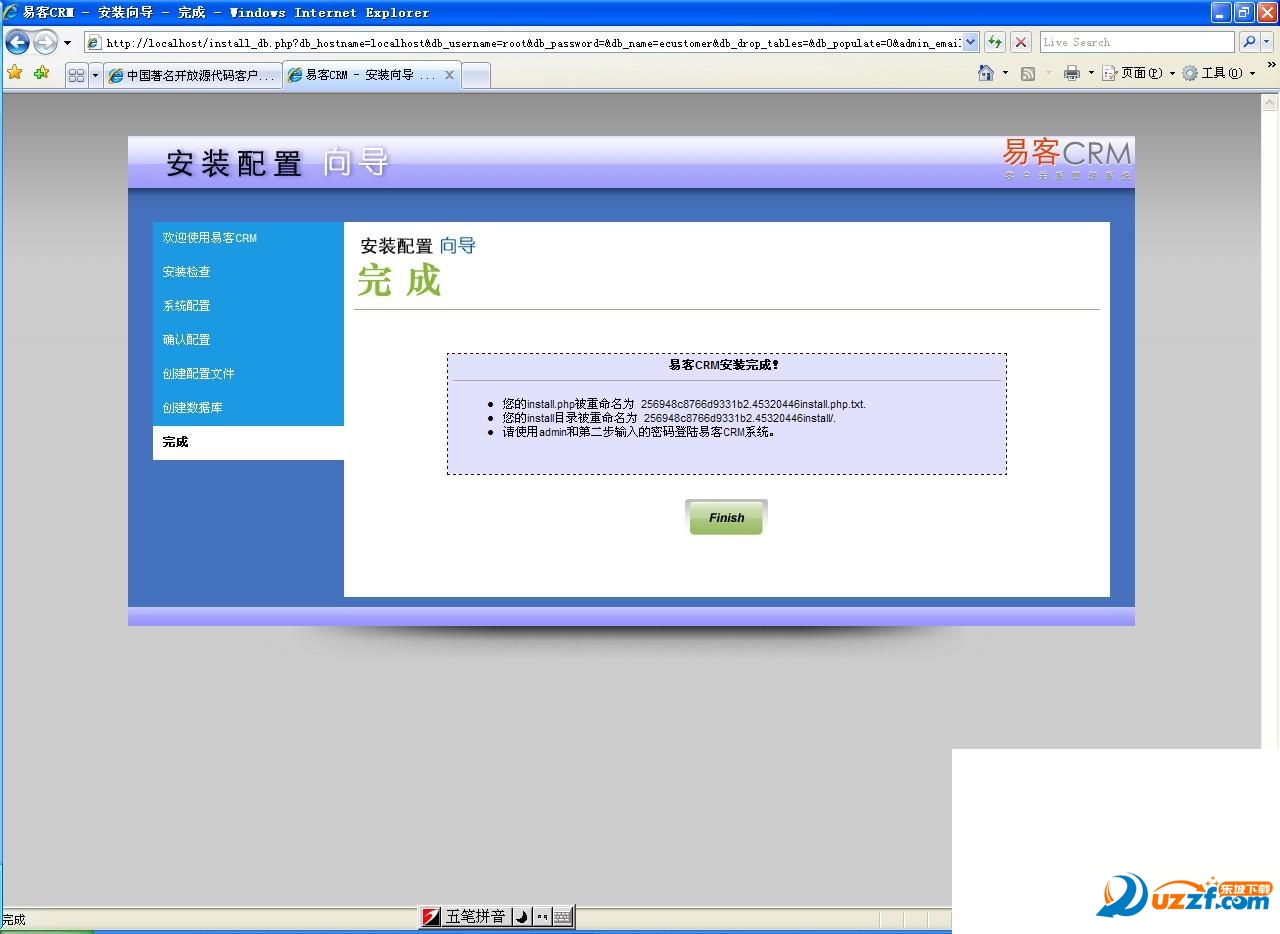Open the search provider options dropdown
This screenshot has height=934, width=1280.
tap(1267, 42)
